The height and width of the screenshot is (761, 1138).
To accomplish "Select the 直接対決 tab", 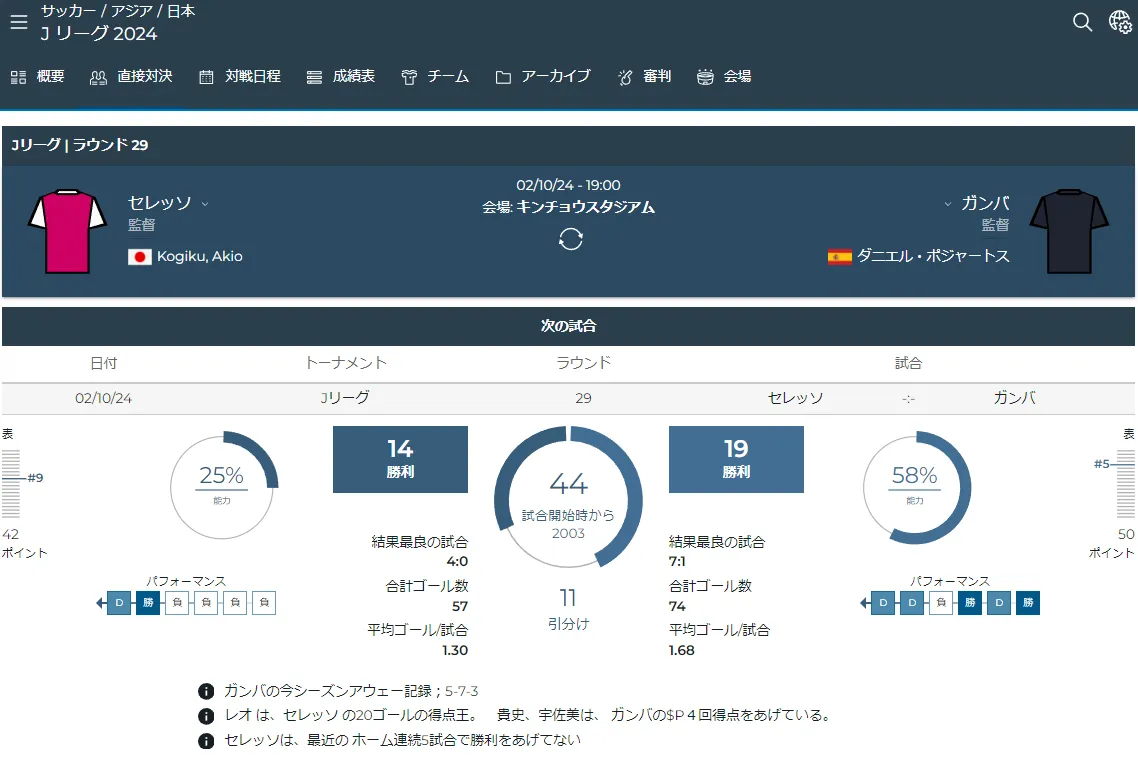I will coord(131,76).
